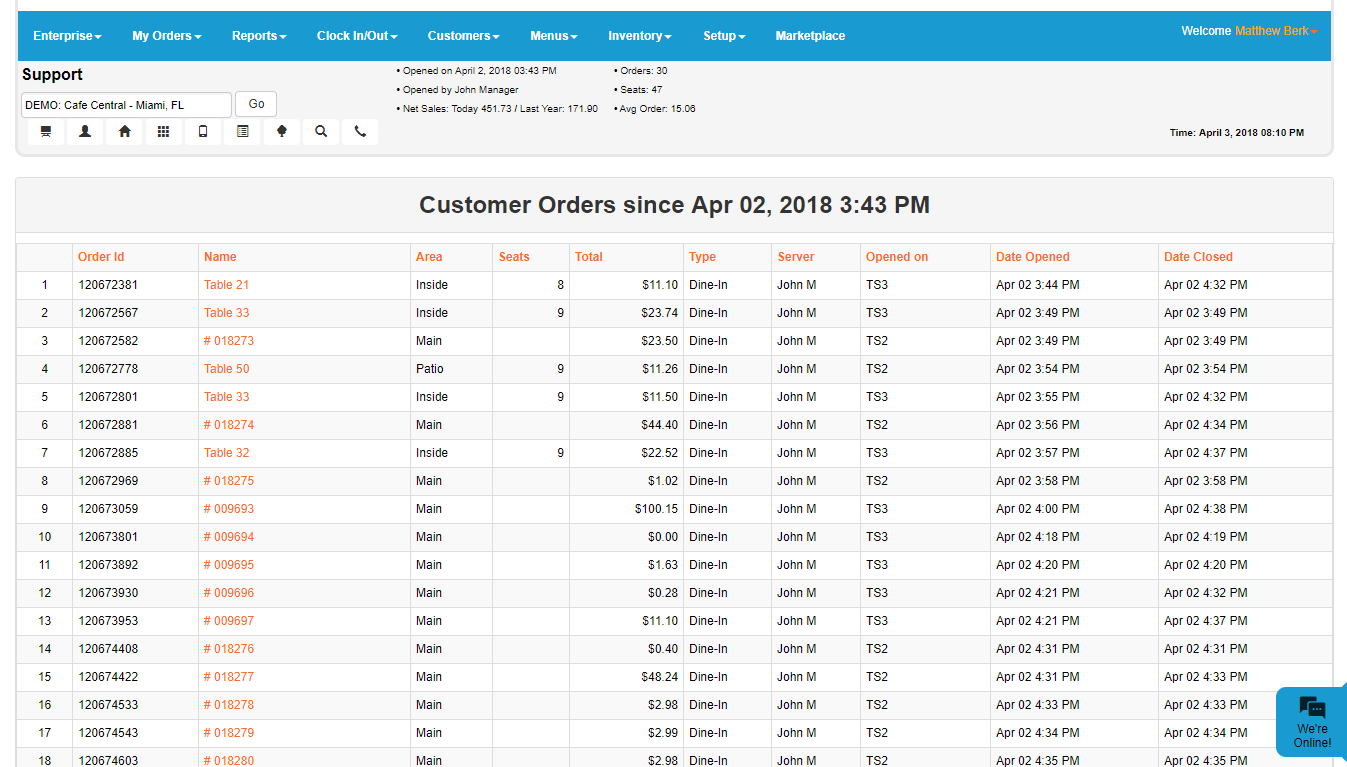This screenshot has height=767, width=1347.
Task: Open the grid icon in Support toolbar
Action: [164, 132]
